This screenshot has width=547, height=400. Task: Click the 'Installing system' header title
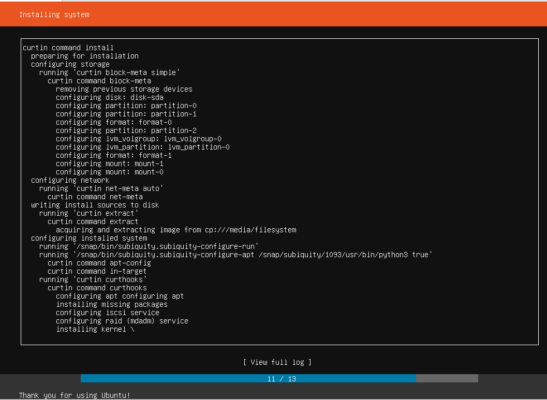(54, 15)
